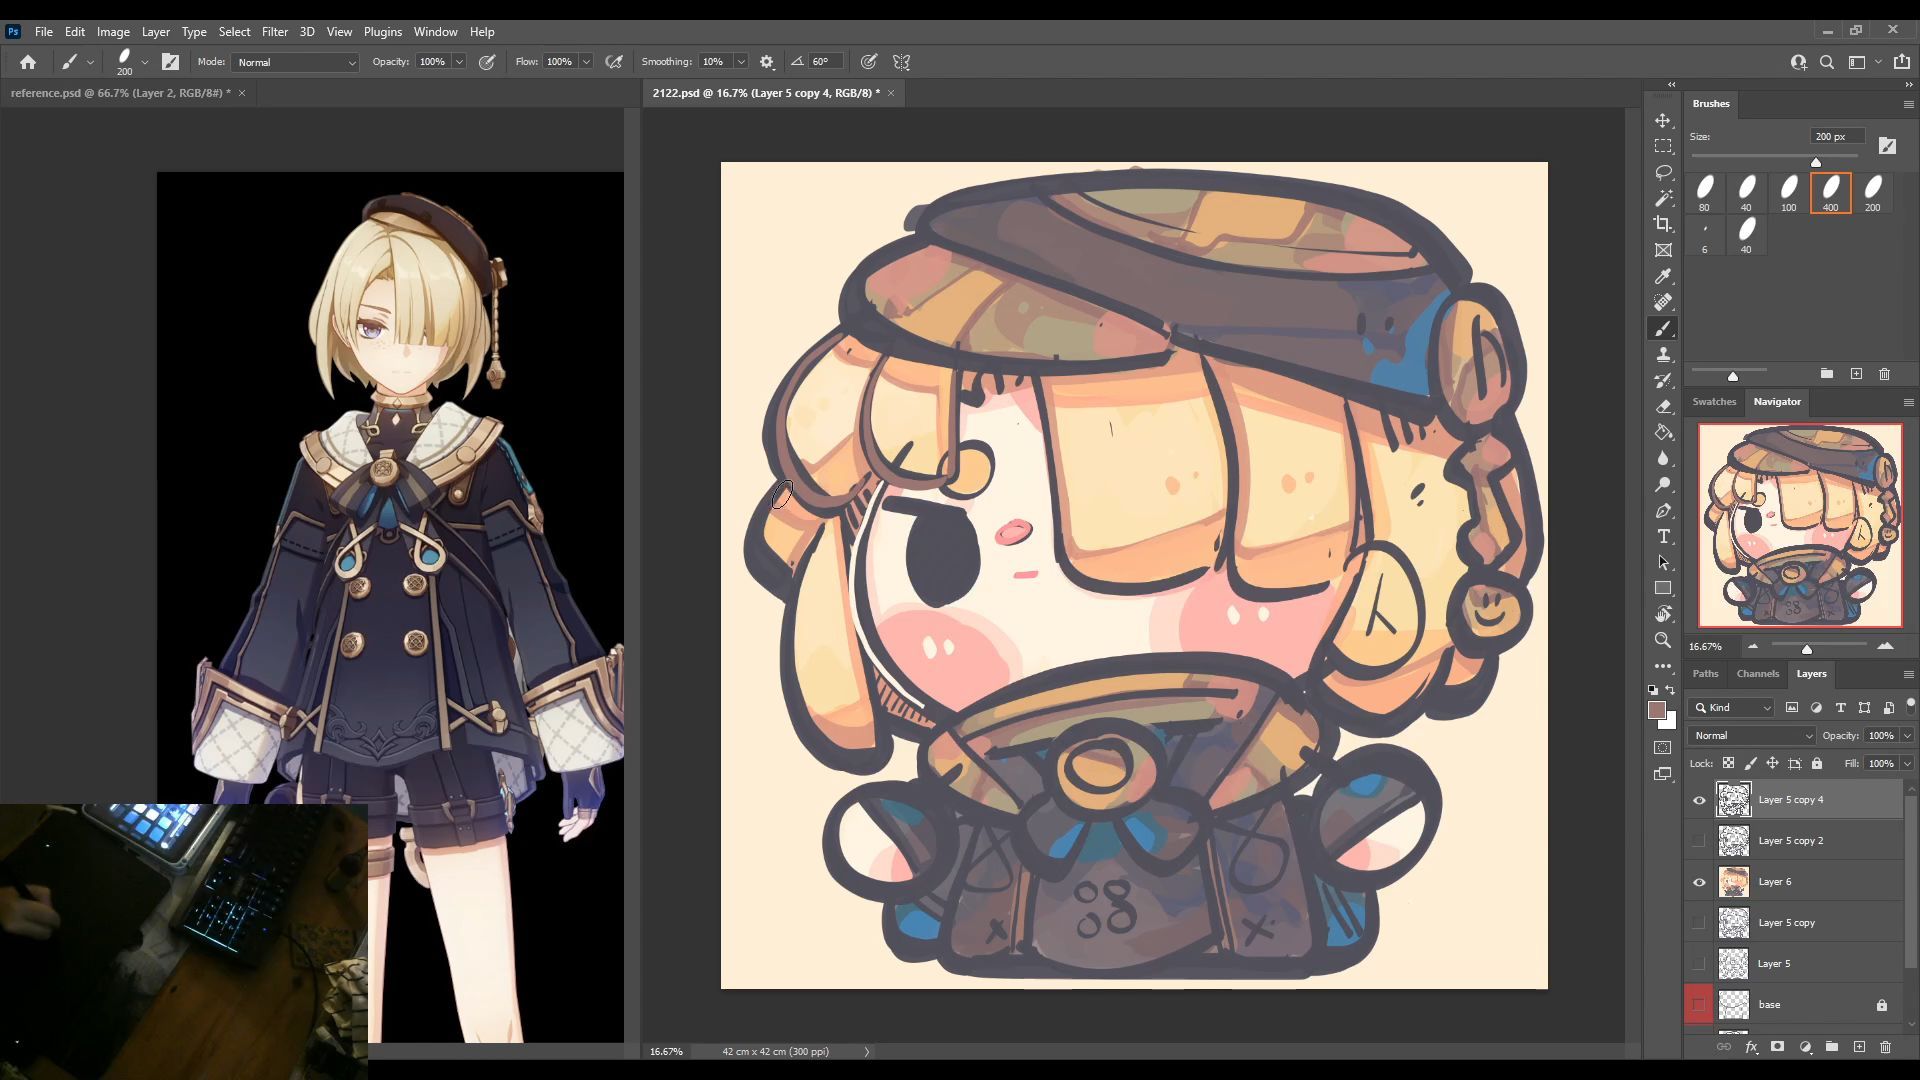
Task: Switch to the Paths tab
Action: coord(1705,674)
